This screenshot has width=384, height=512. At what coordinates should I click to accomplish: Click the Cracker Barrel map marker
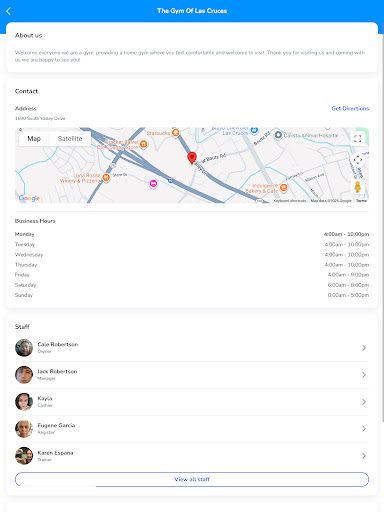coord(144,144)
